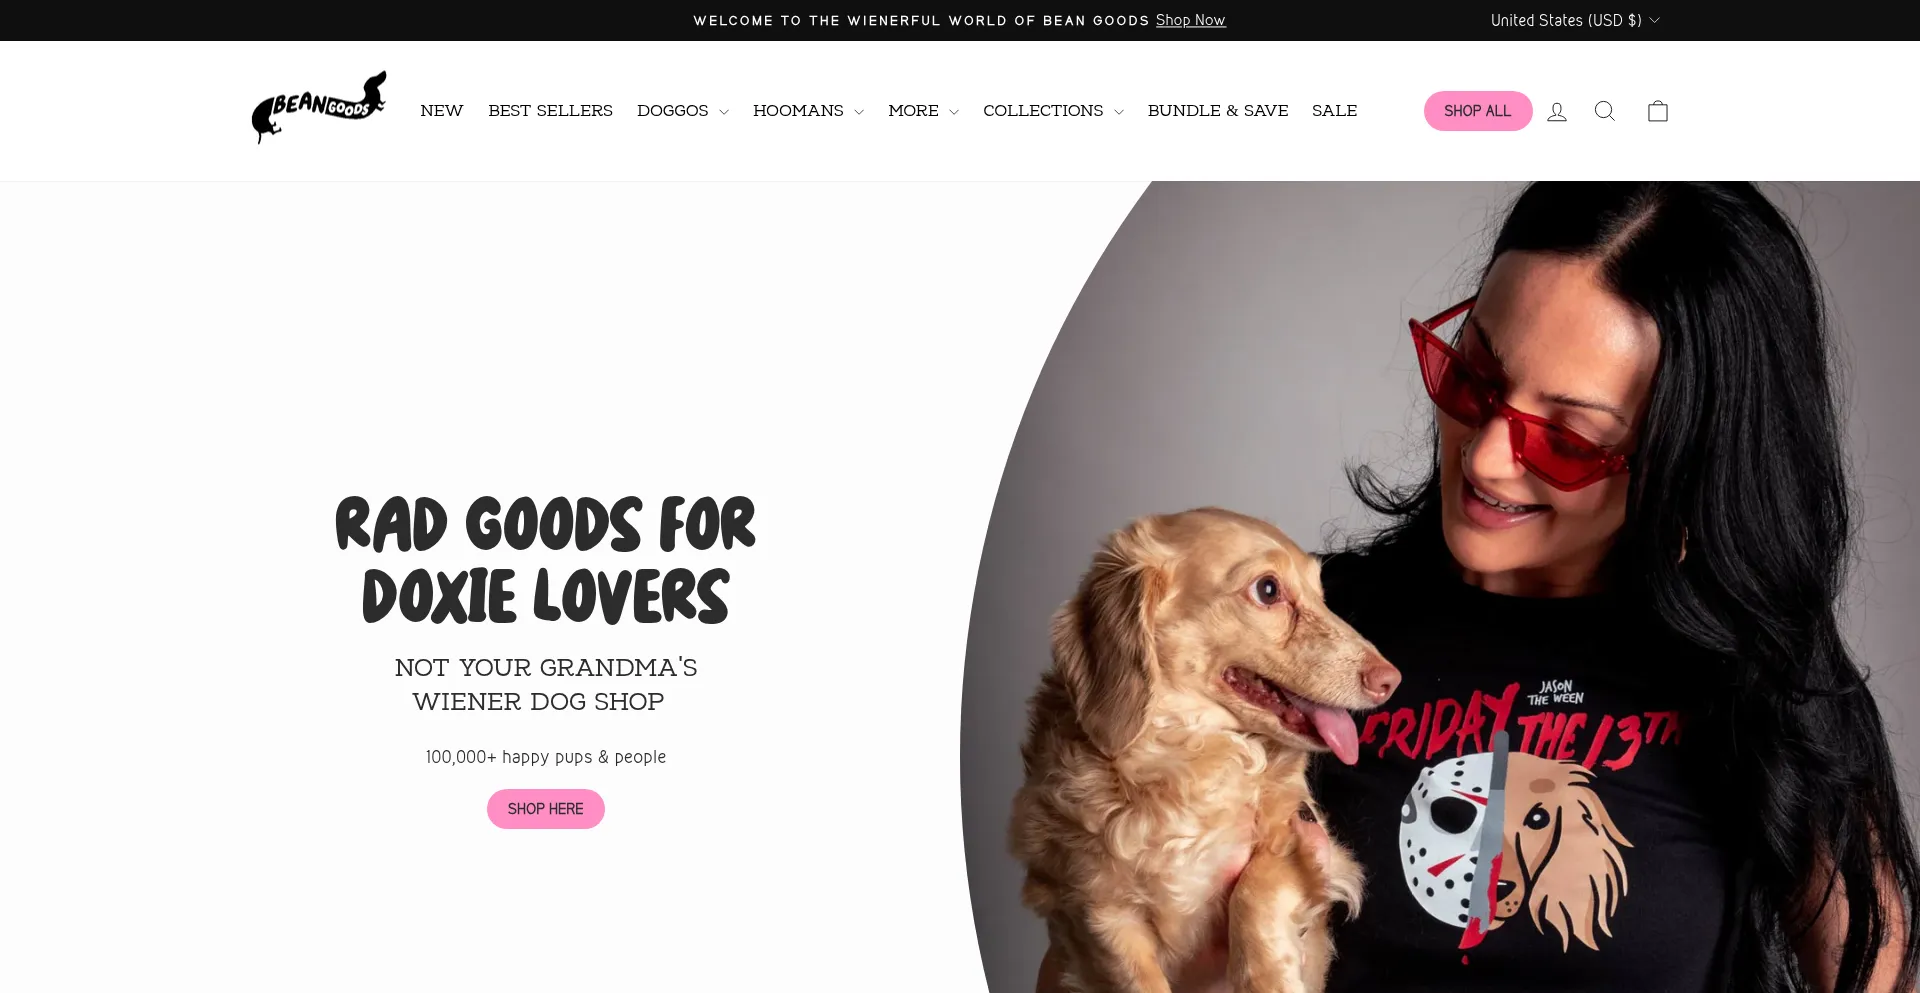Expand the HOOMANS menu chevron
The image size is (1920, 993).
click(x=859, y=112)
